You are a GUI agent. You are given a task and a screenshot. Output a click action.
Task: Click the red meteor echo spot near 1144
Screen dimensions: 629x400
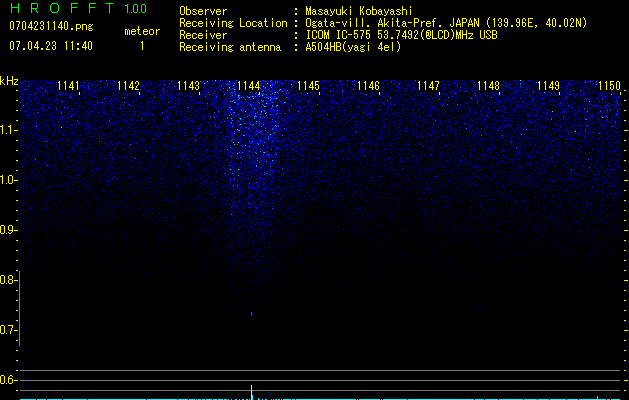coord(252,314)
